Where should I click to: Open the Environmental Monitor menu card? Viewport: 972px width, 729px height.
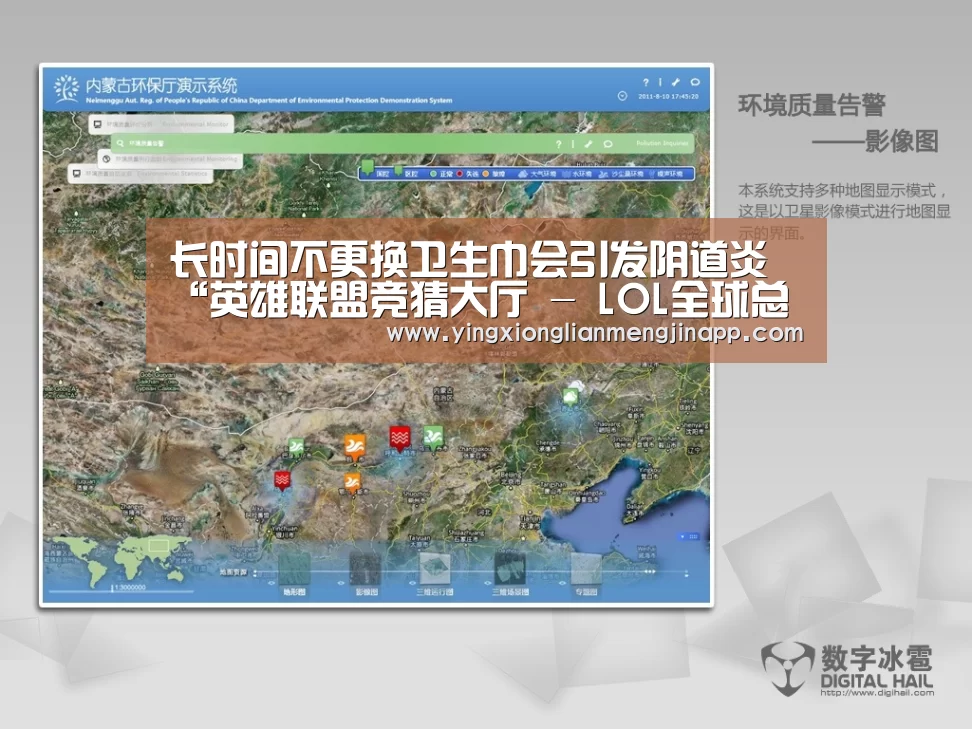click(x=161, y=124)
